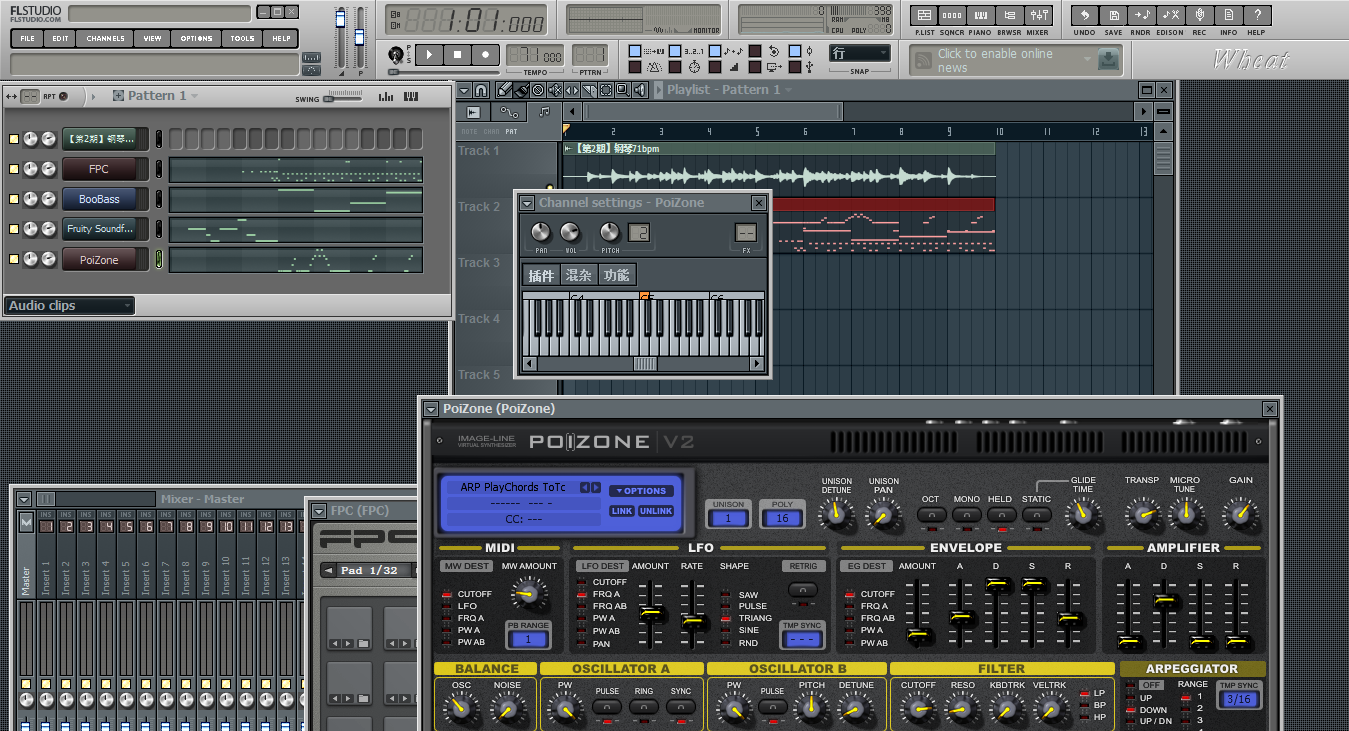Open the EDISON audio editor icon
The height and width of the screenshot is (731, 1349).
click(1170, 16)
